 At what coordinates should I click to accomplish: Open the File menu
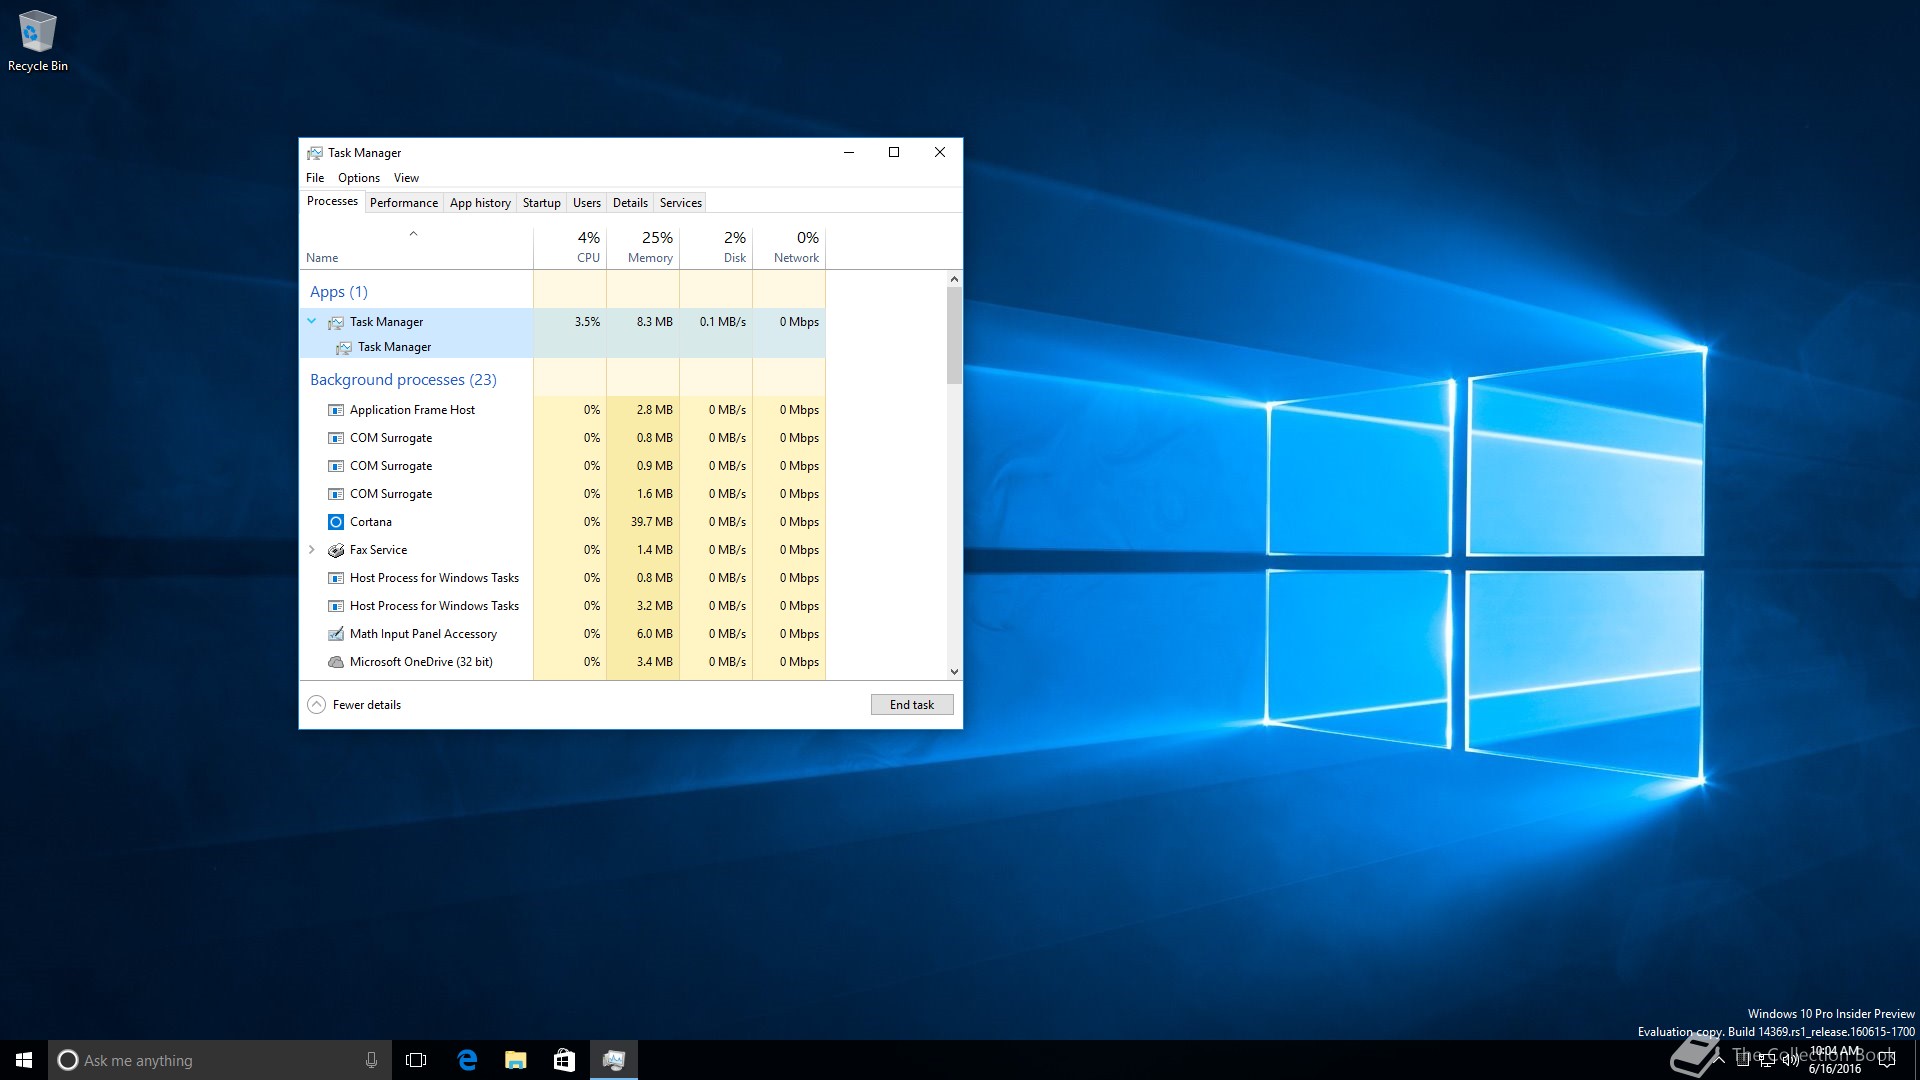[315, 178]
